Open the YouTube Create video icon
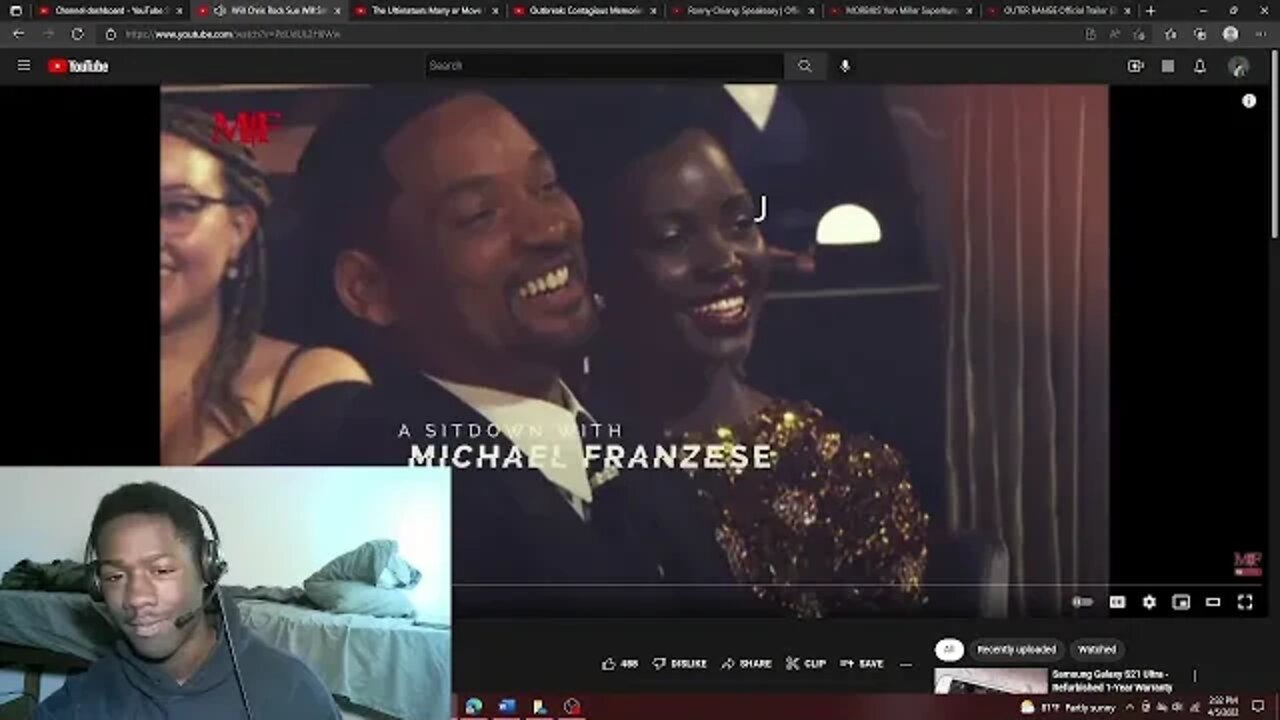Image resolution: width=1280 pixels, height=720 pixels. click(1135, 66)
